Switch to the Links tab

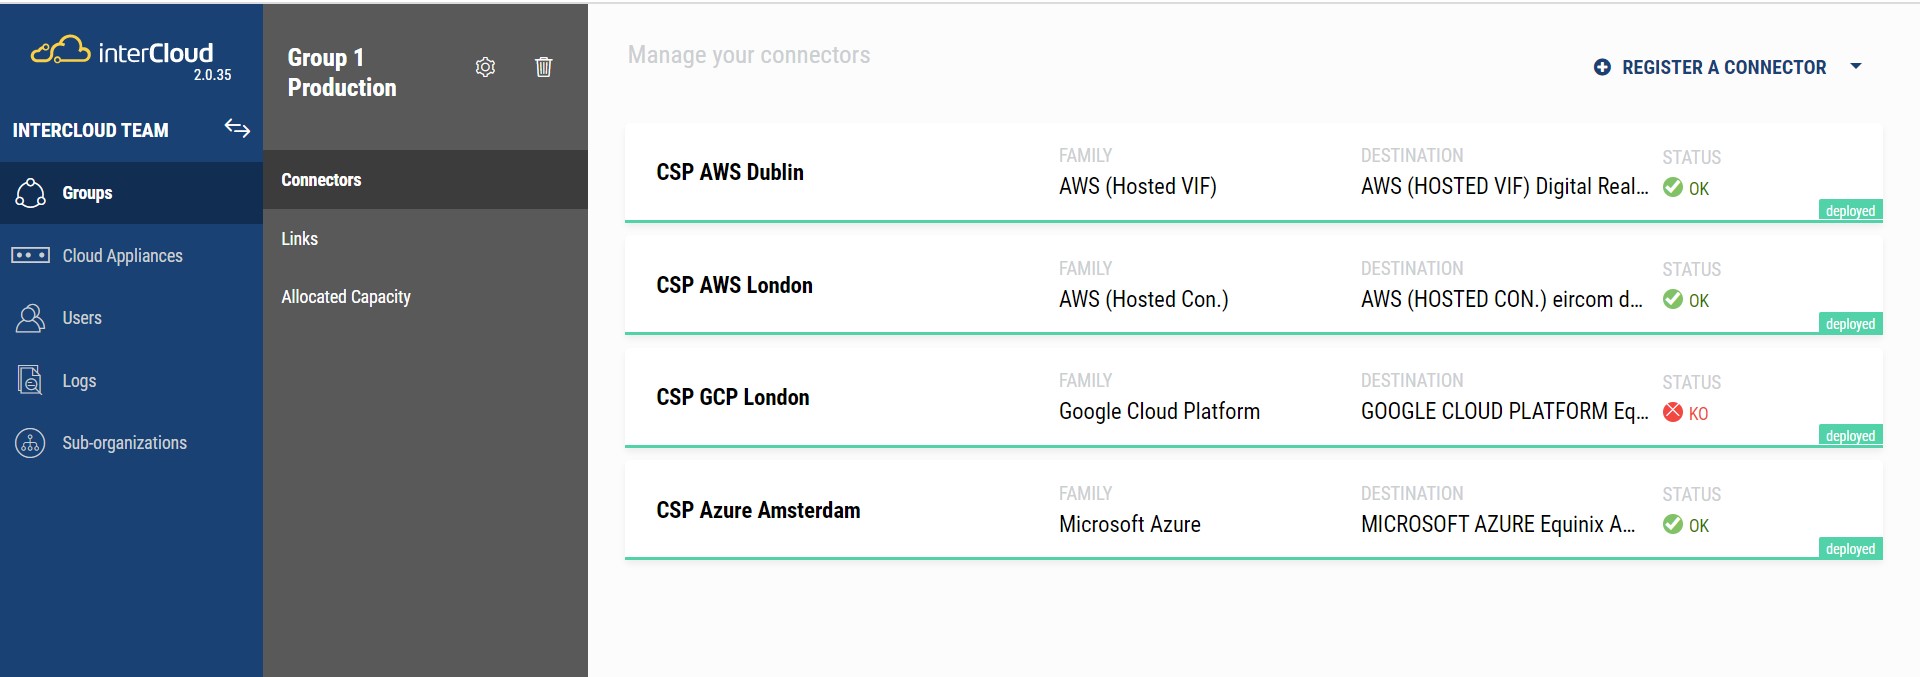pyautogui.click(x=299, y=239)
